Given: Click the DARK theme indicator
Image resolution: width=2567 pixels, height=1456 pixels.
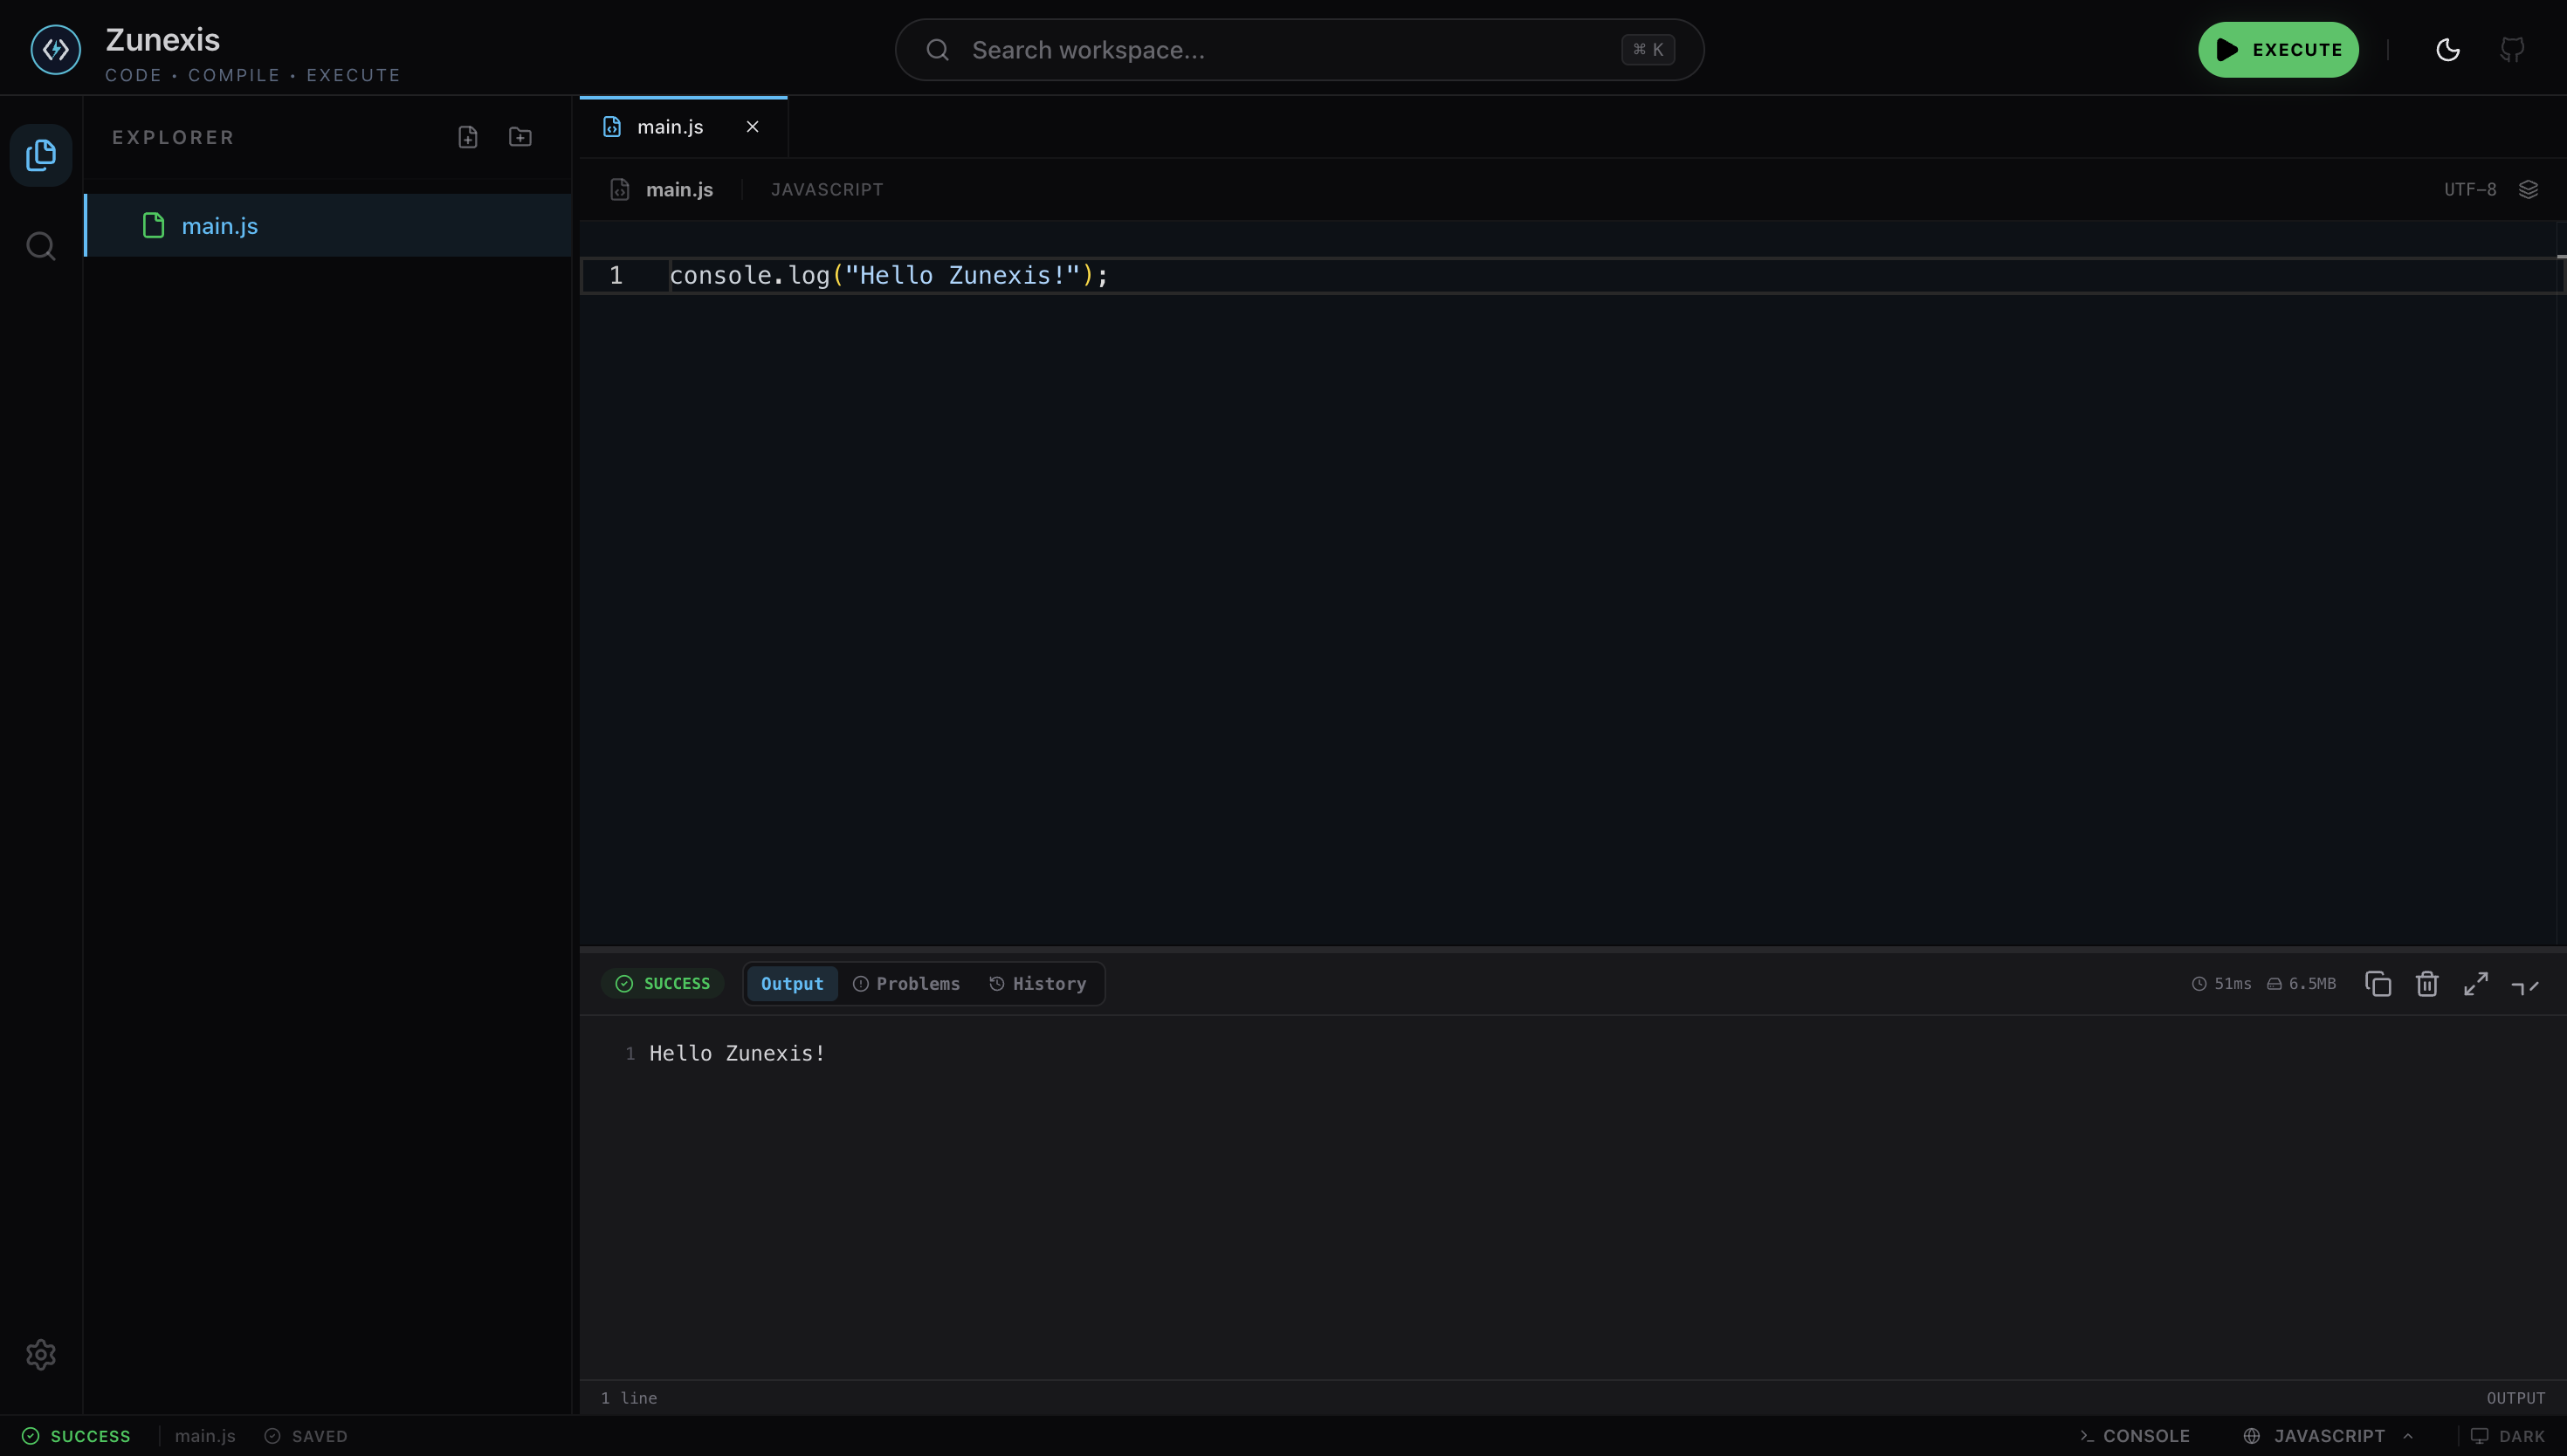Looking at the screenshot, I should tap(2508, 1436).
